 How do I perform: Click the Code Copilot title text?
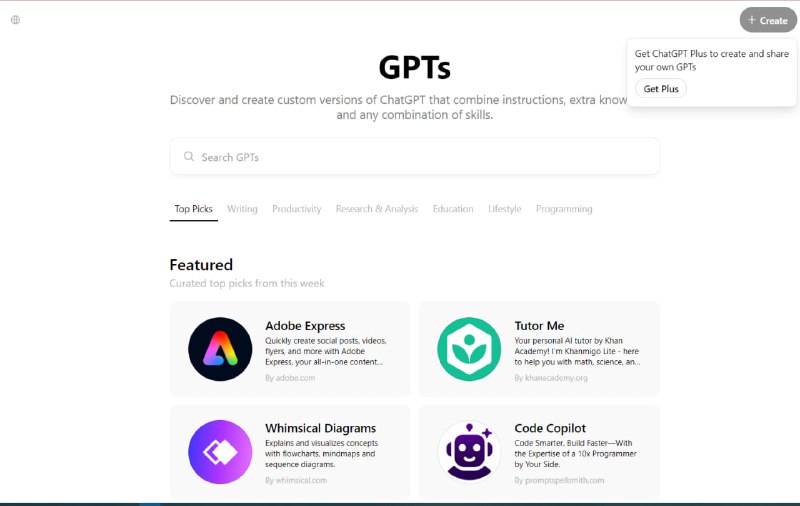pos(550,429)
